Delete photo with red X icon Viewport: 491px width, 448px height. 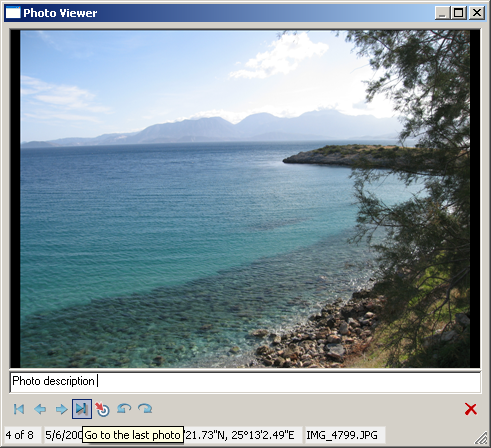[x=471, y=409]
